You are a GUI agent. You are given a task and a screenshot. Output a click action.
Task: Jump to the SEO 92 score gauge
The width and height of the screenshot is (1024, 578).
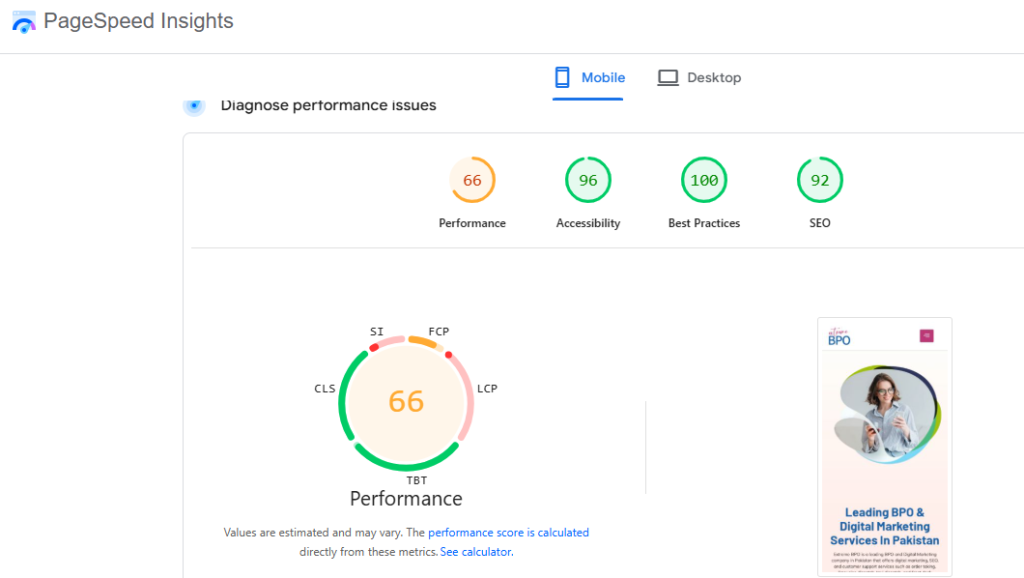820,181
